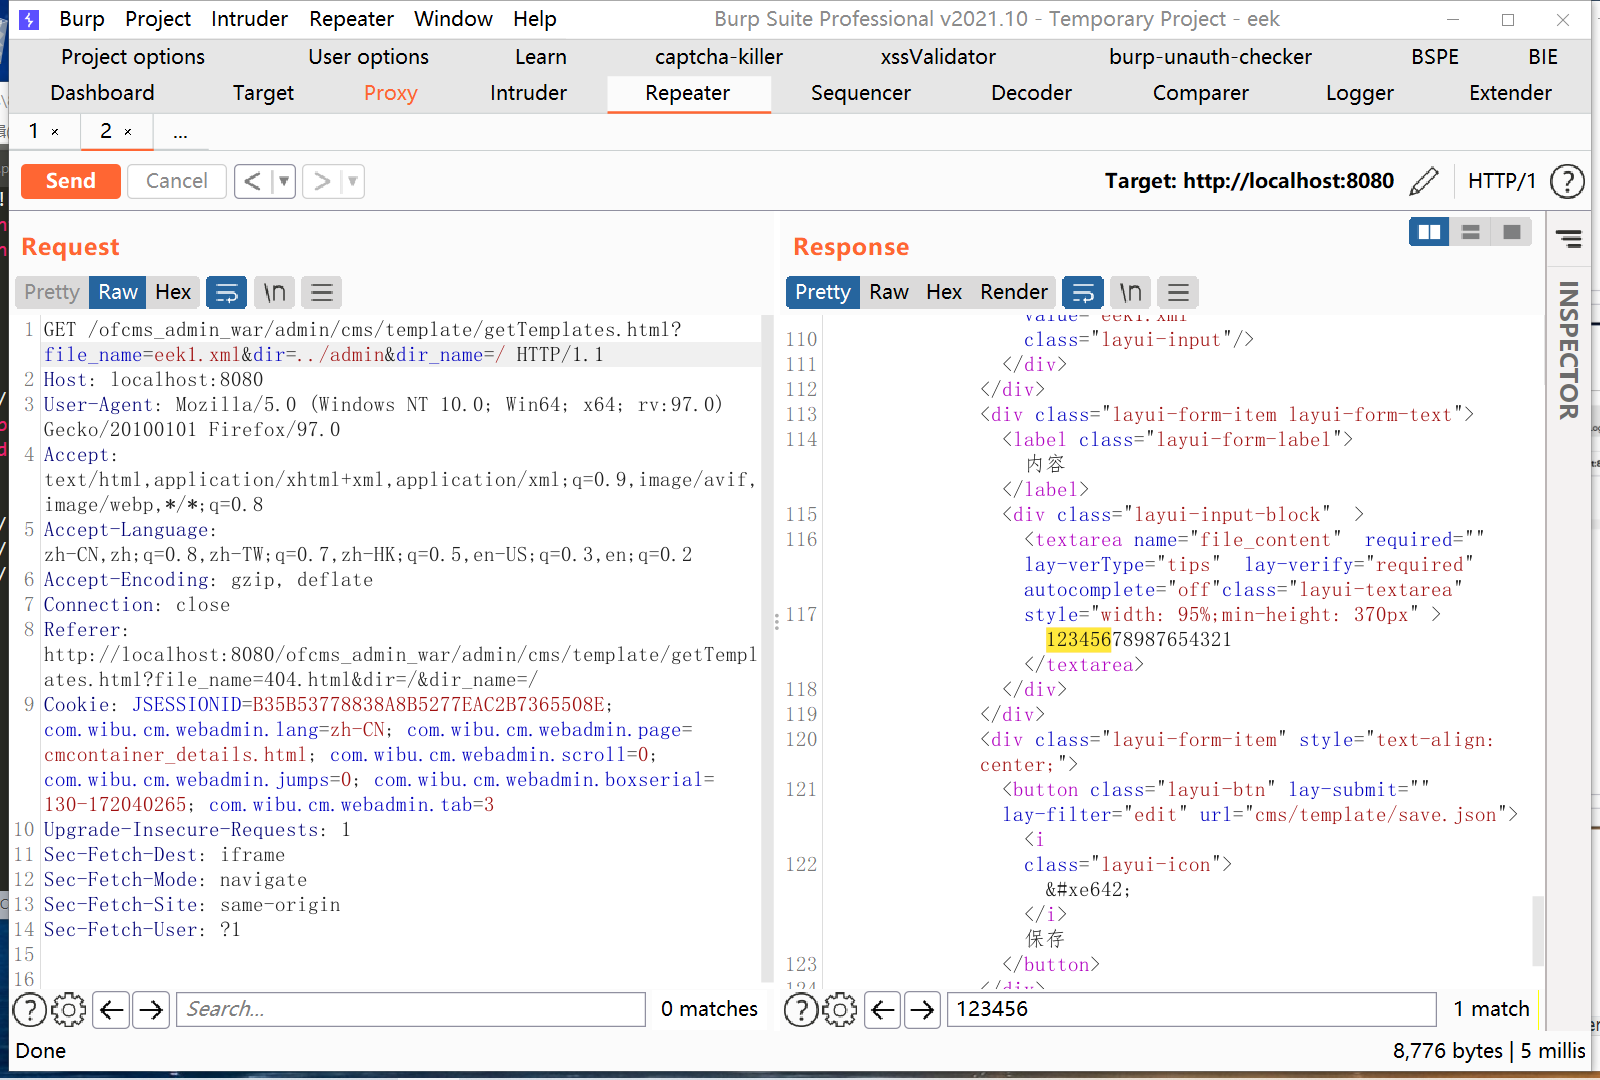Open the Project menu
The width and height of the screenshot is (1600, 1080).
coord(158,19)
